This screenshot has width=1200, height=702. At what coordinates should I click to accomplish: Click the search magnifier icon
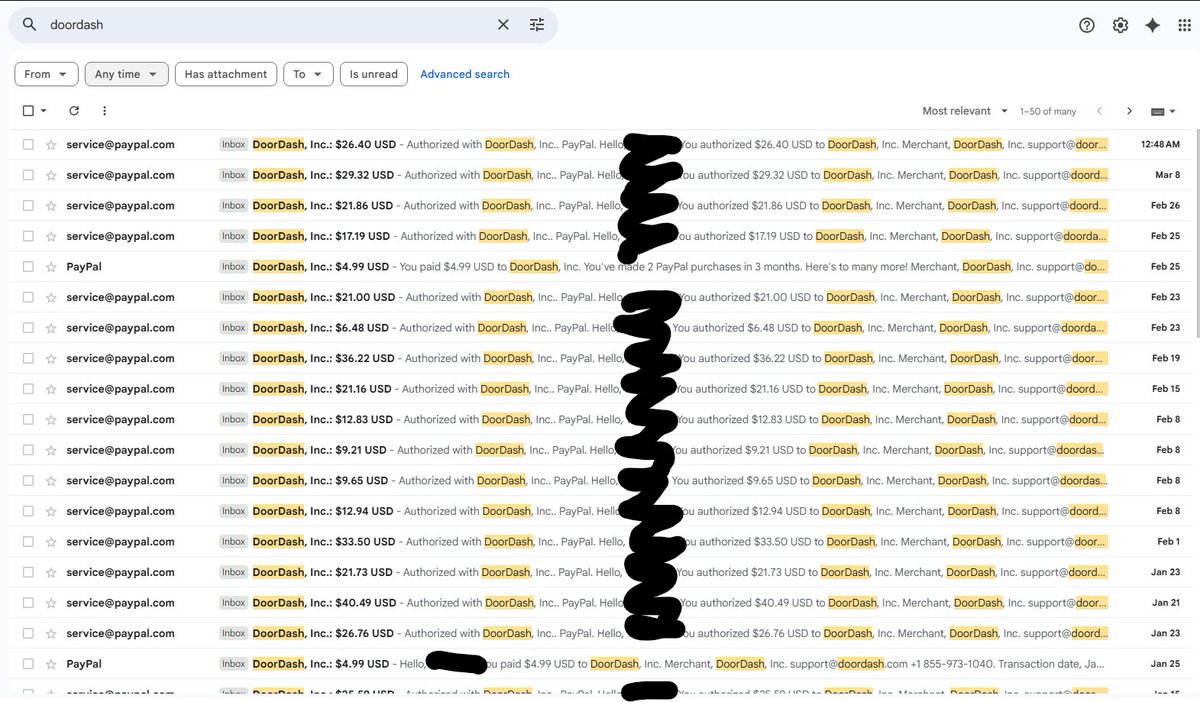(x=29, y=24)
